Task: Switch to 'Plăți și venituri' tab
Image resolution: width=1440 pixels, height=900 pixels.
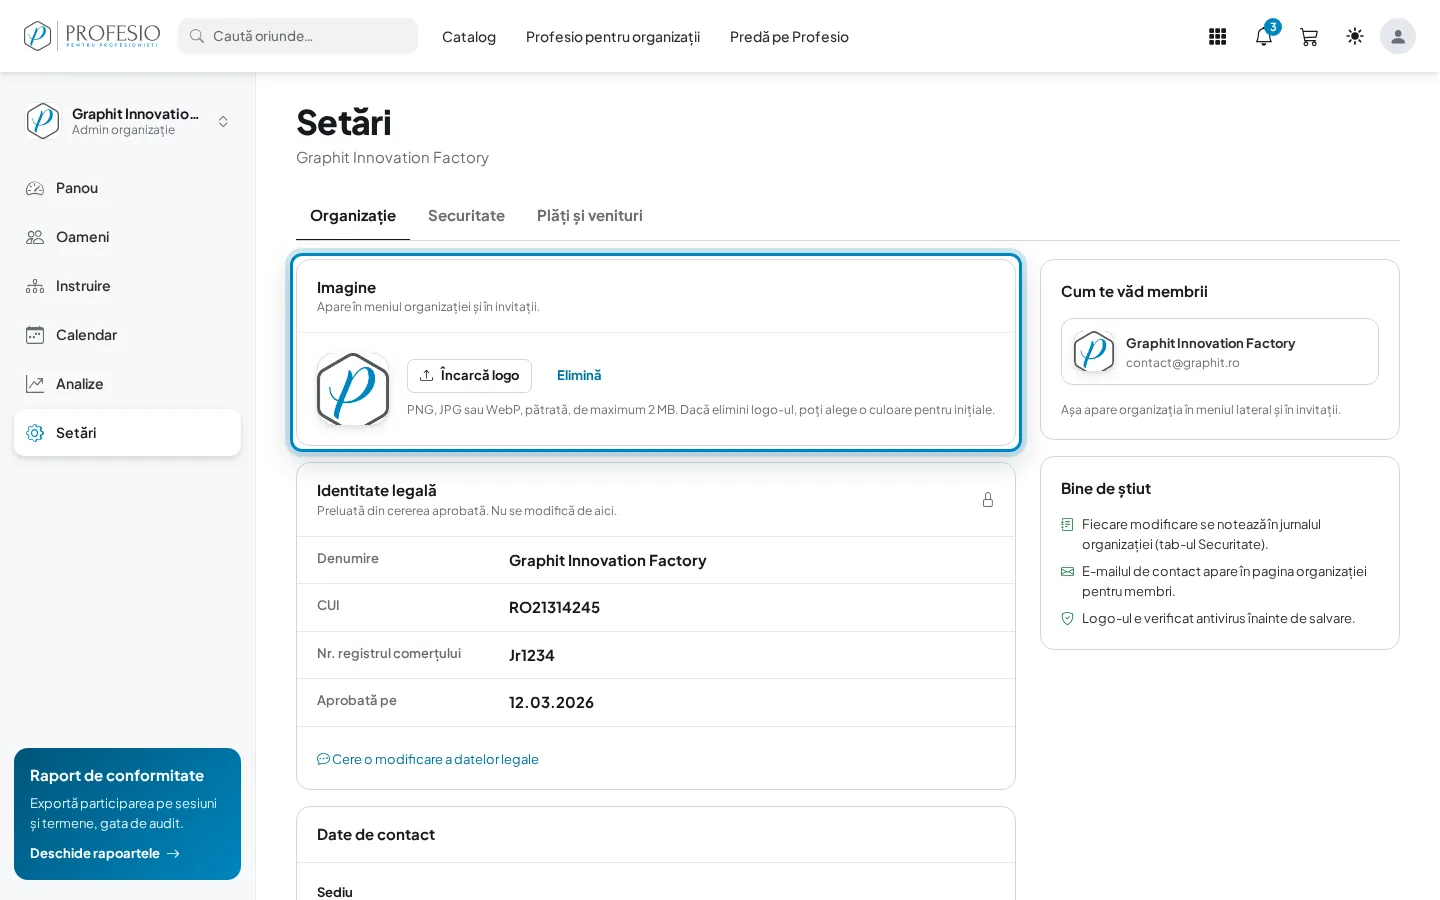Action: pyautogui.click(x=590, y=216)
